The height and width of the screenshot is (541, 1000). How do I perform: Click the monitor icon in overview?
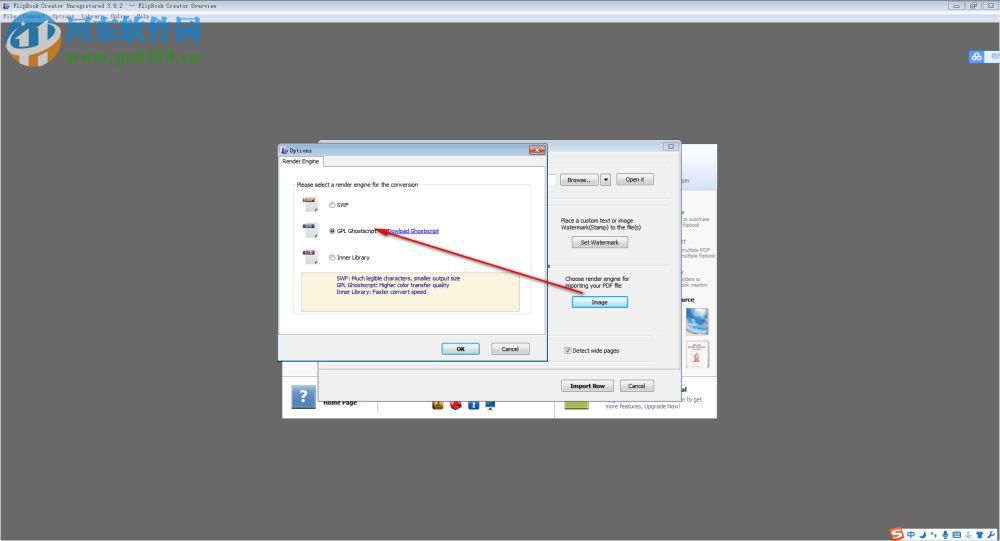pyautogui.click(x=490, y=405)
